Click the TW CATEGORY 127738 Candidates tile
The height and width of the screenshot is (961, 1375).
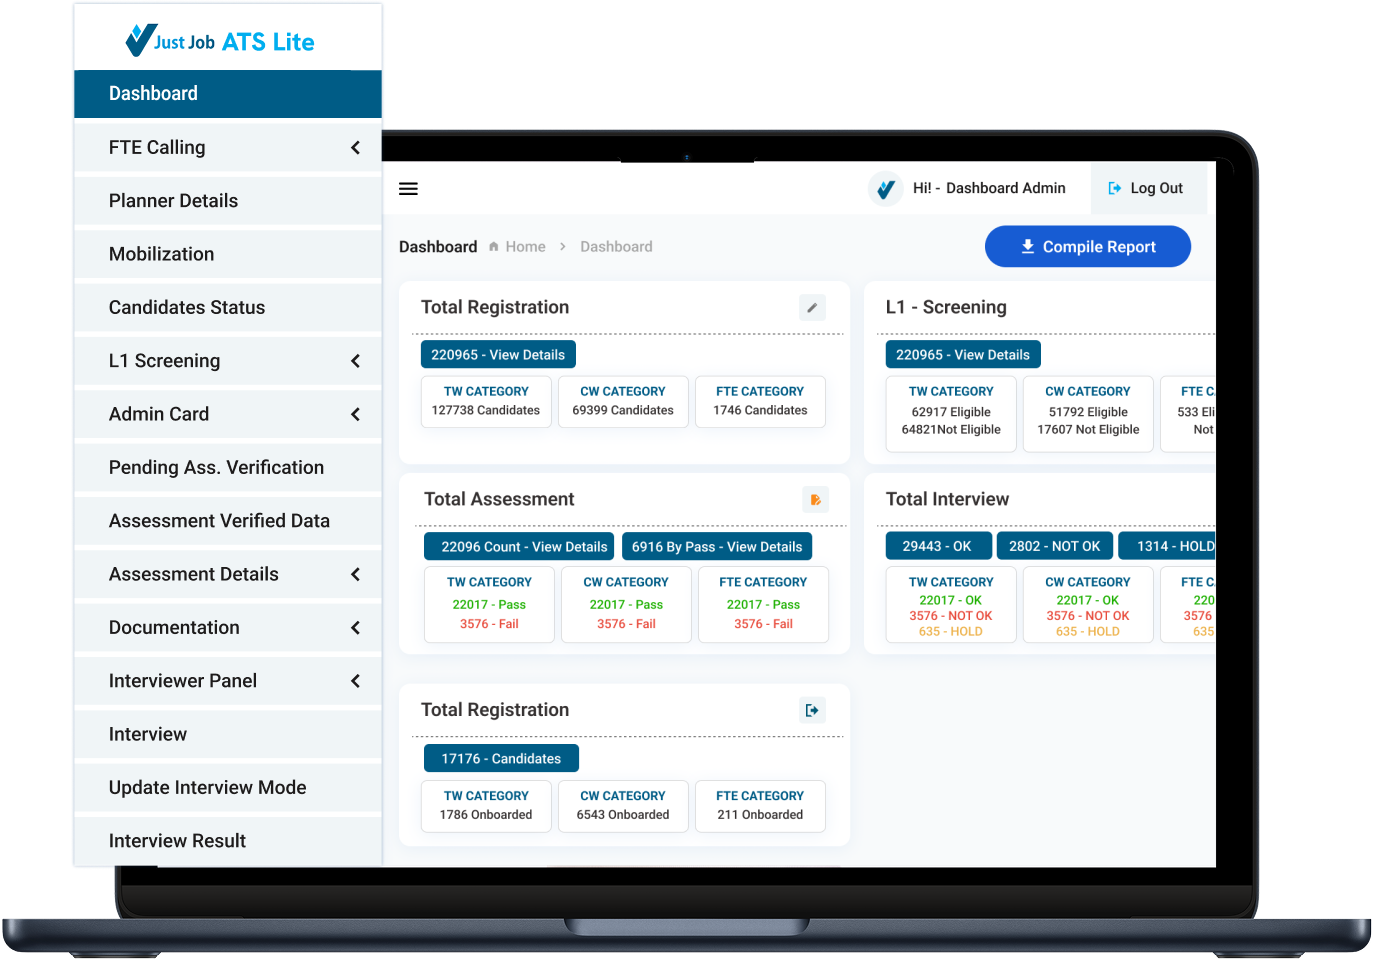[x=486, y=401]
